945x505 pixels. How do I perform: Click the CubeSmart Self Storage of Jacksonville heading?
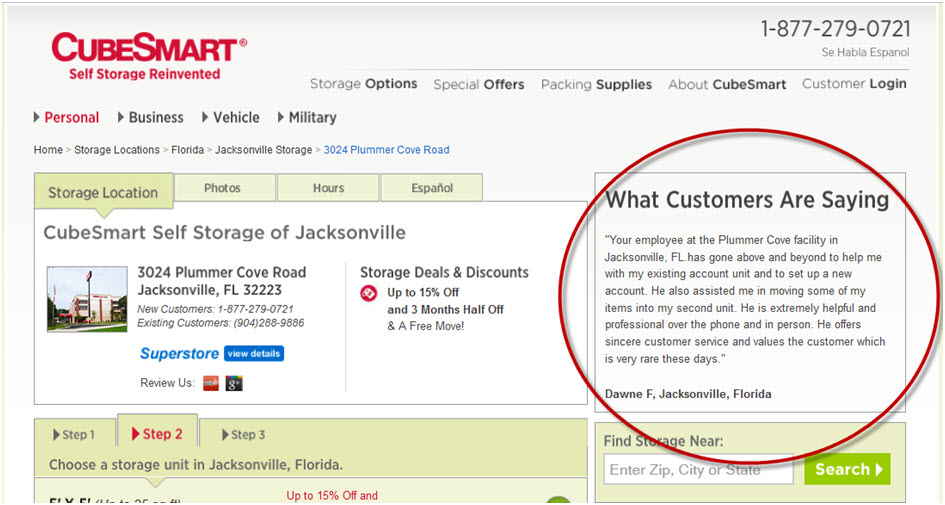click(x=224, y=233)
